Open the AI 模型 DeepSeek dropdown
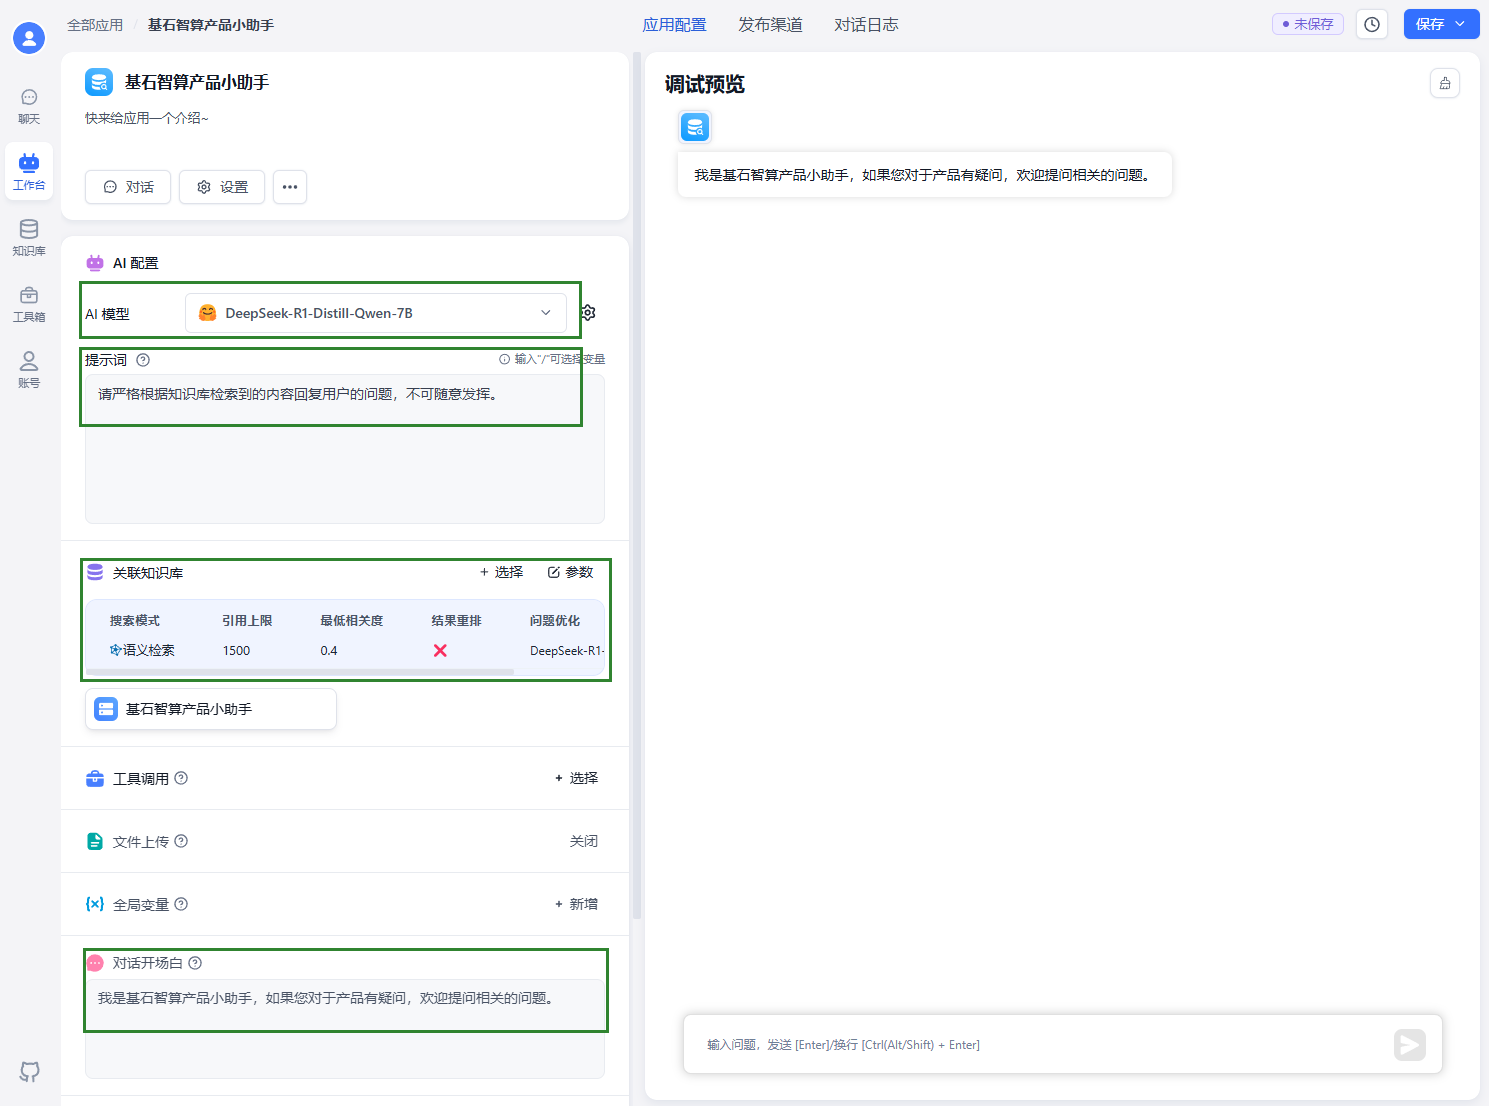 click(x=376, y=313)
